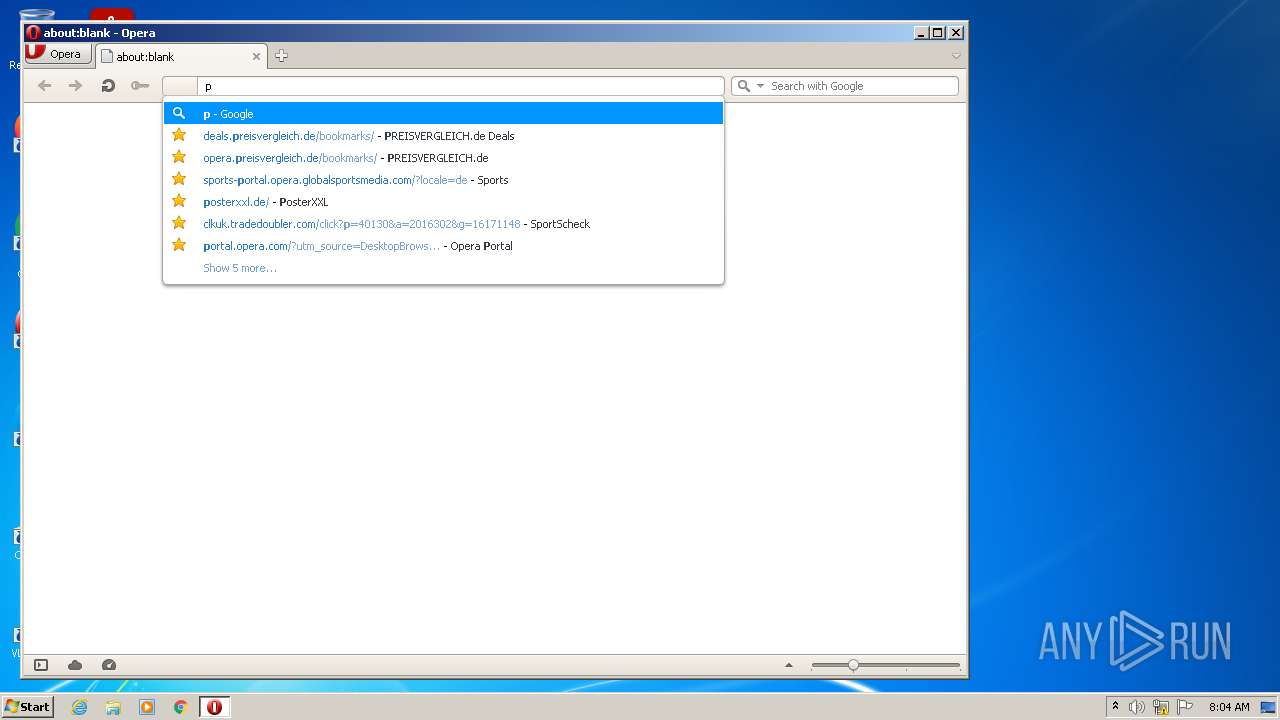Click the search magnifier icon in search box
The image size is (1280, 720).
click(x=743, y=86)
